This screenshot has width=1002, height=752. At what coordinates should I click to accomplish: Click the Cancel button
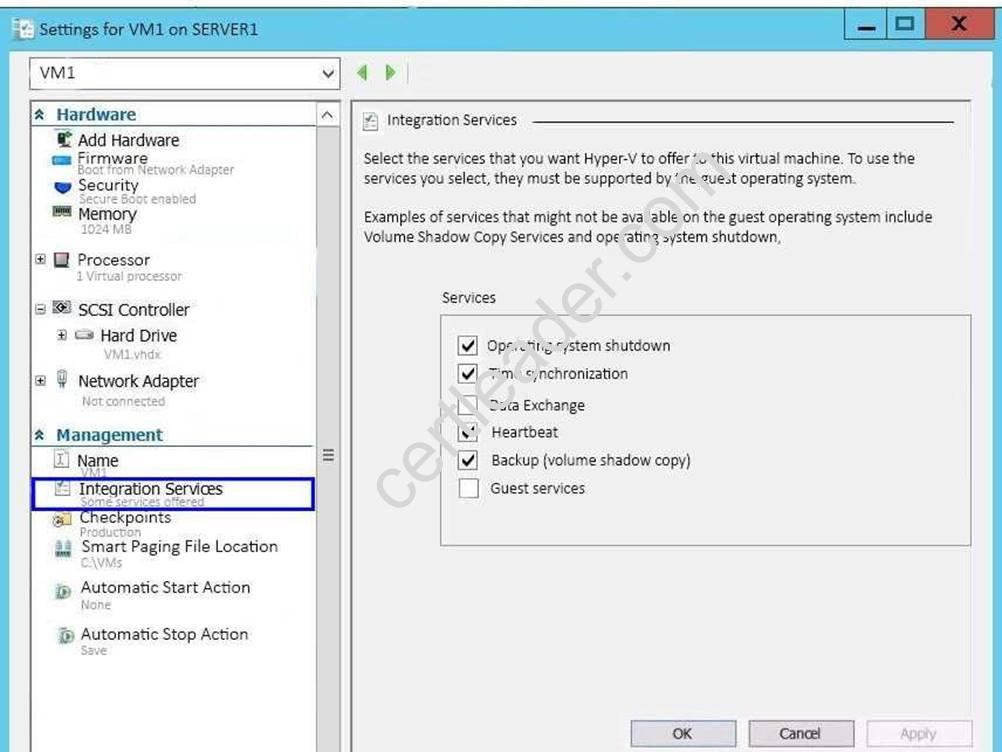click(x=801, y=733)
